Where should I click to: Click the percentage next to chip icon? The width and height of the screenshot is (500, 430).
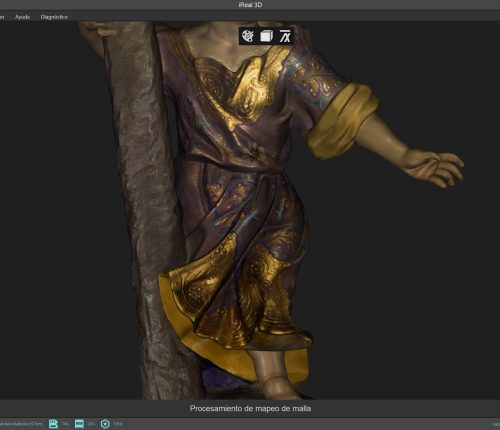click(91, 424)
